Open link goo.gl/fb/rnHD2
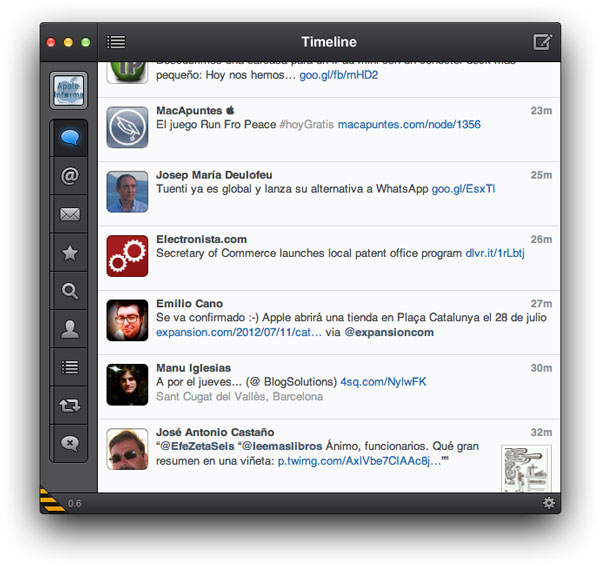 339,75
